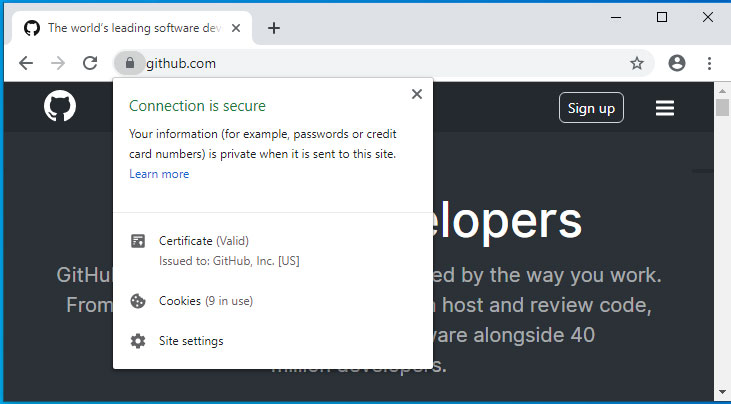The width and height of the screenshot is (731, 404).
Task: Click the GitHub Octocat logo on the page
Action: point(60,106)
